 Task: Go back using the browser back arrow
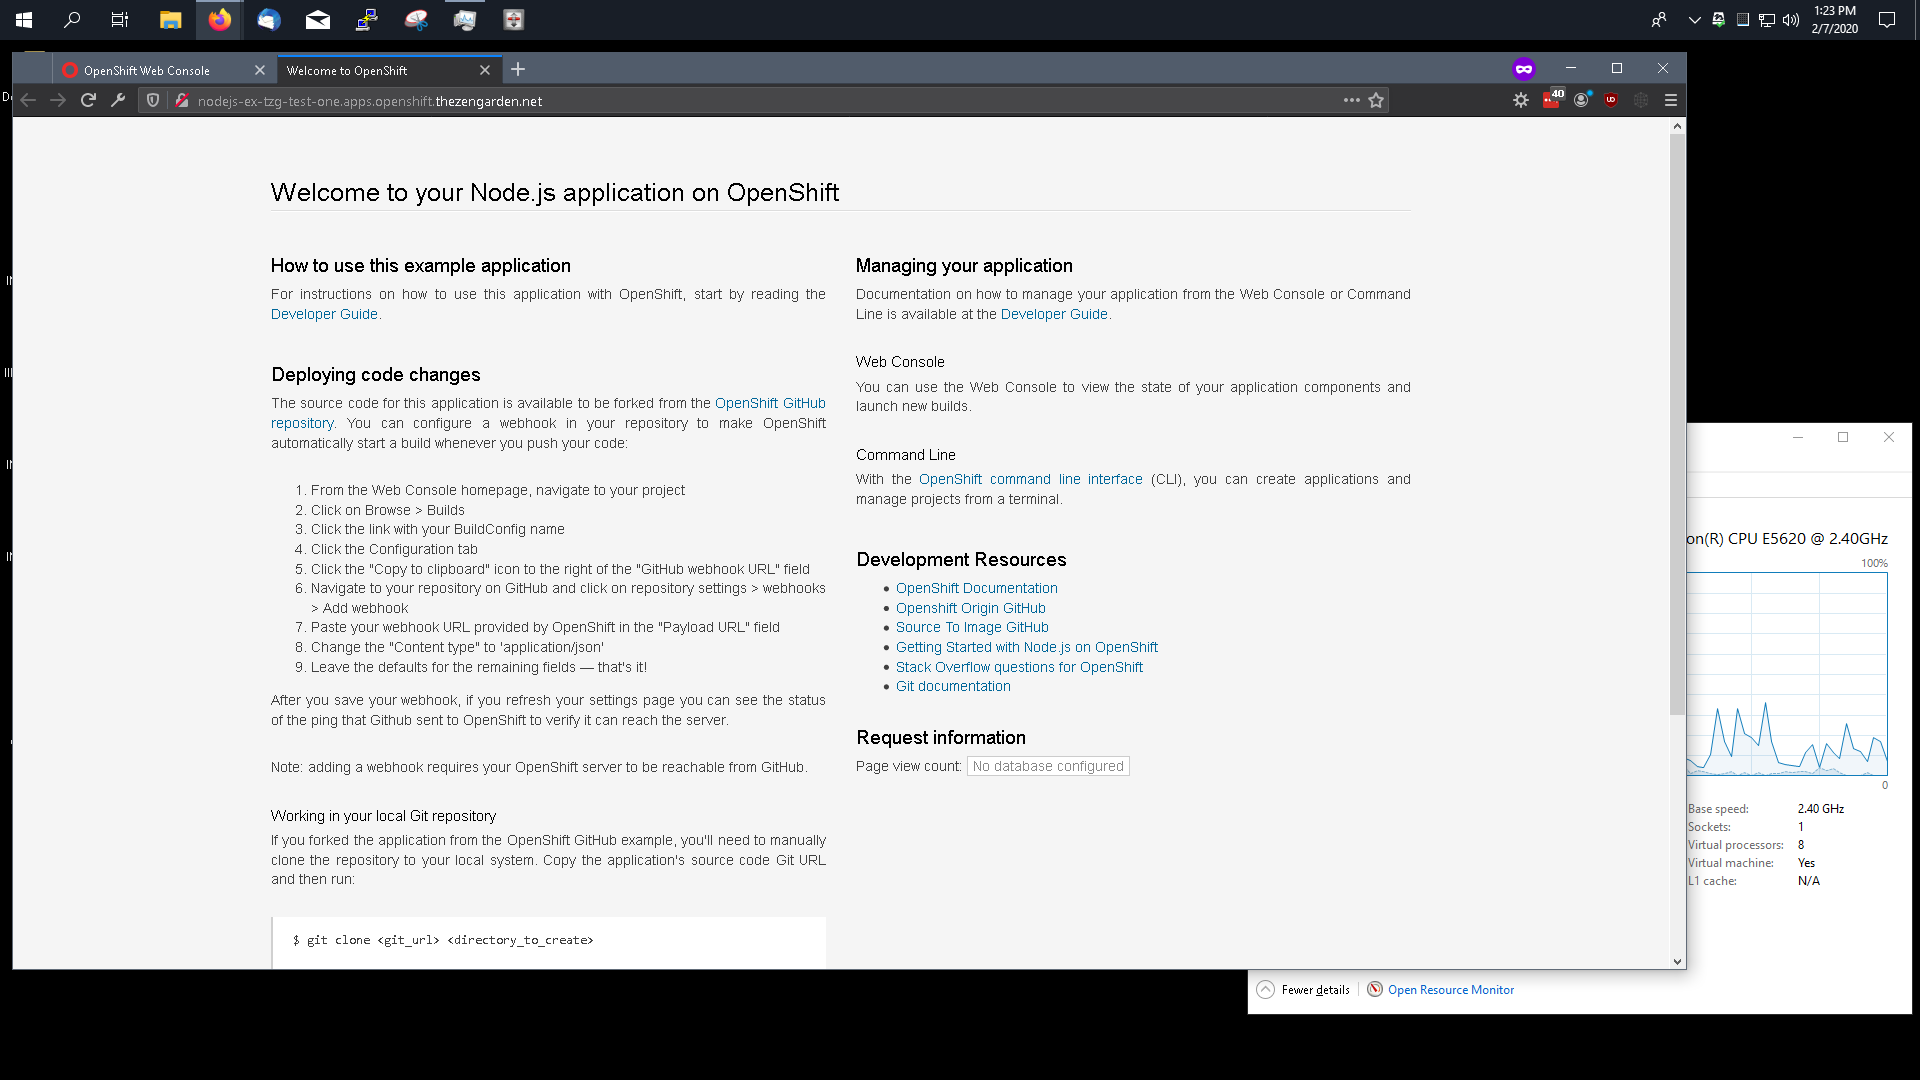point(28,100)
